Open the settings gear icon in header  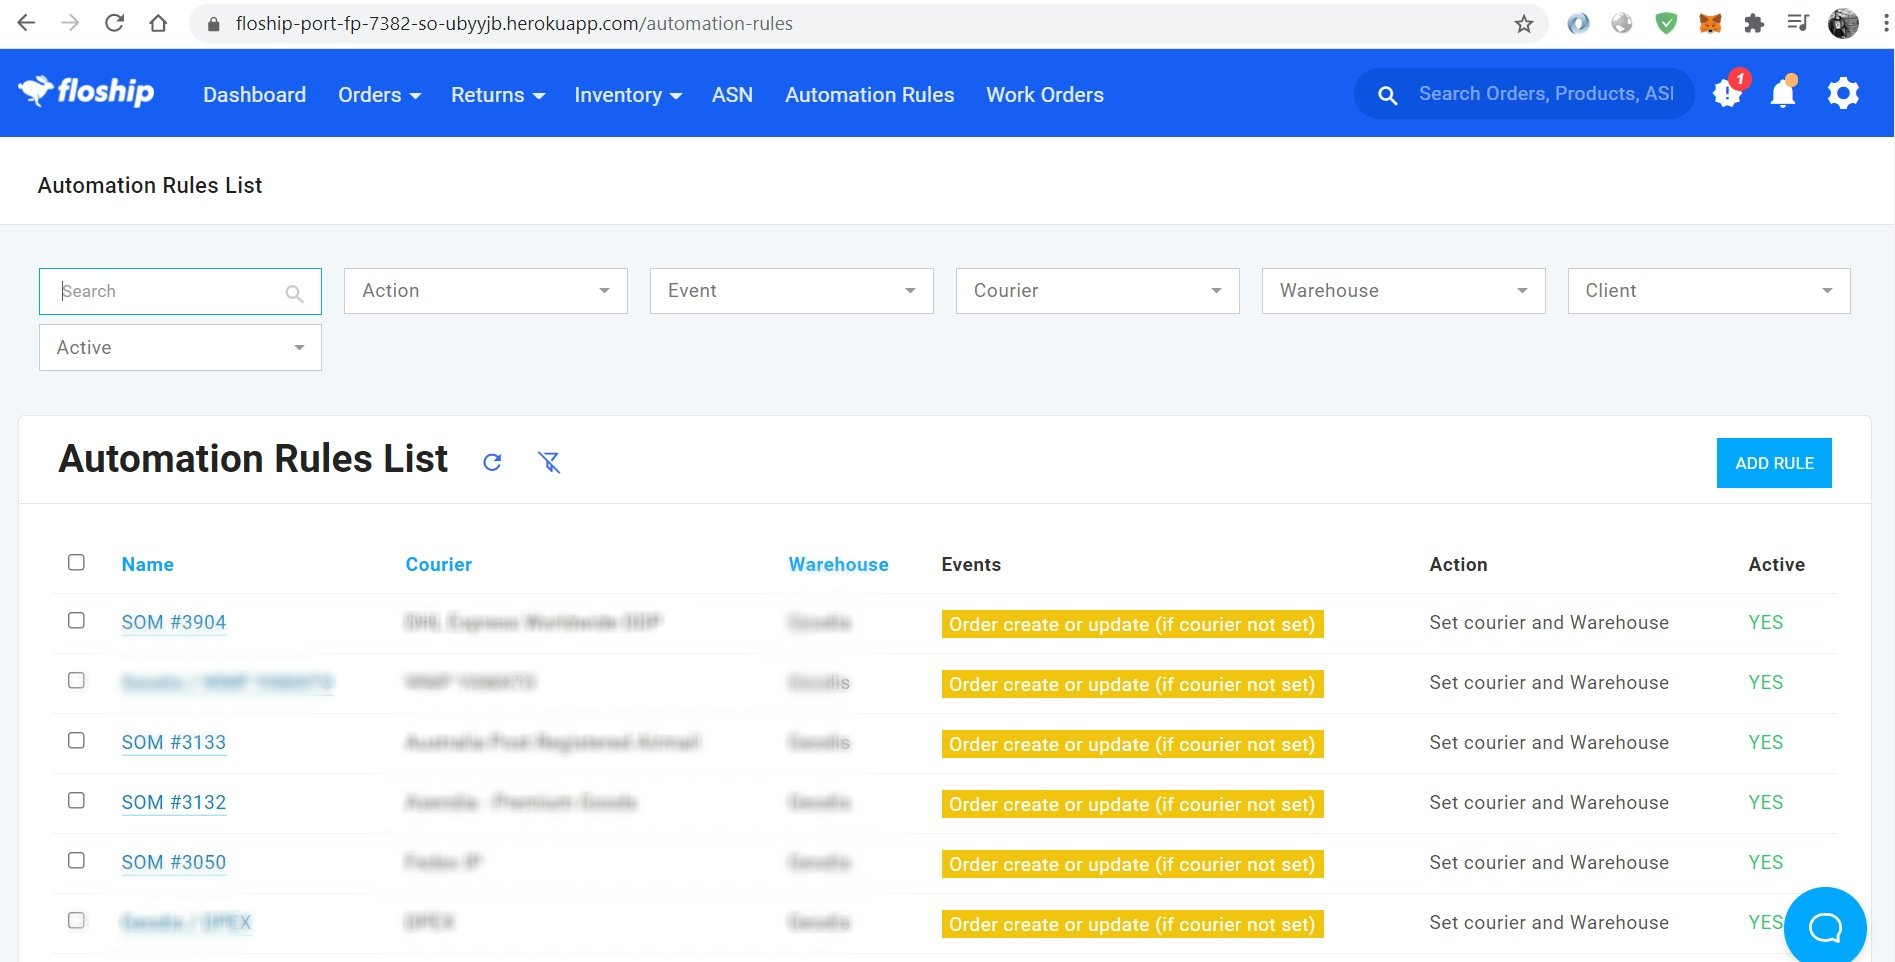(1843, 94)
